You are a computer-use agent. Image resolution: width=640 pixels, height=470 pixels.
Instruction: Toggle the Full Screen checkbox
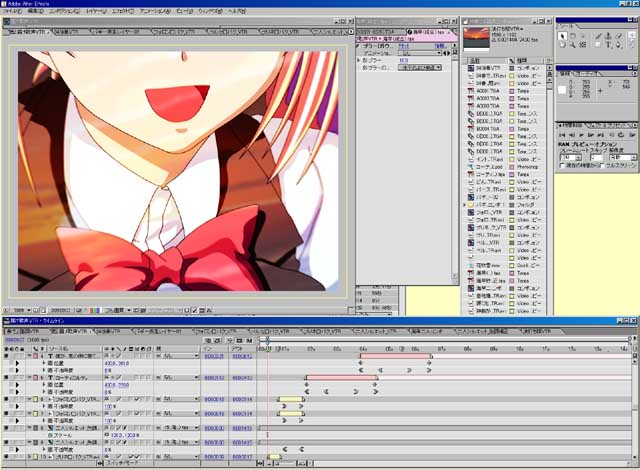point(602,165)
